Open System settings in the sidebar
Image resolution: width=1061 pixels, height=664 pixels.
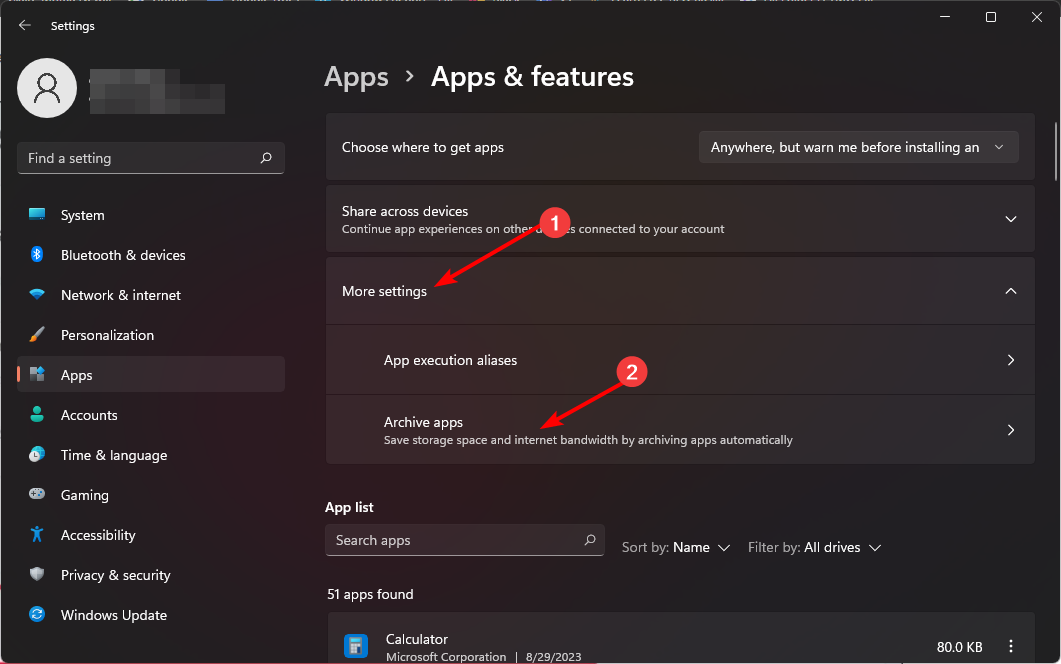82,215
